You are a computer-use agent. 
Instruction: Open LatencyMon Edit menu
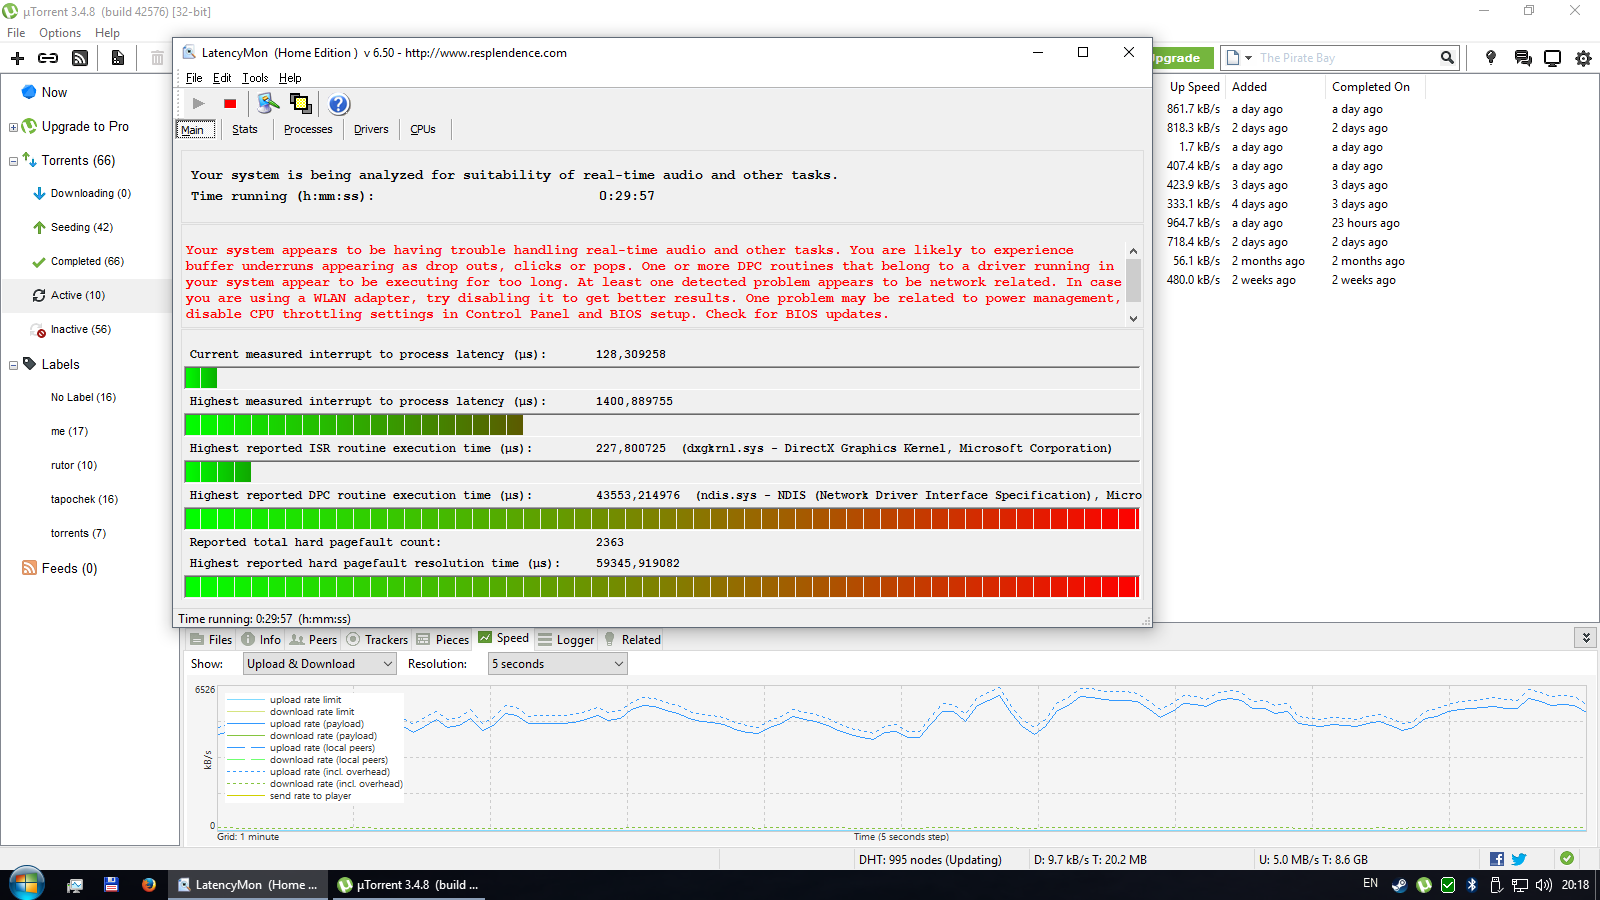point(222,78)
